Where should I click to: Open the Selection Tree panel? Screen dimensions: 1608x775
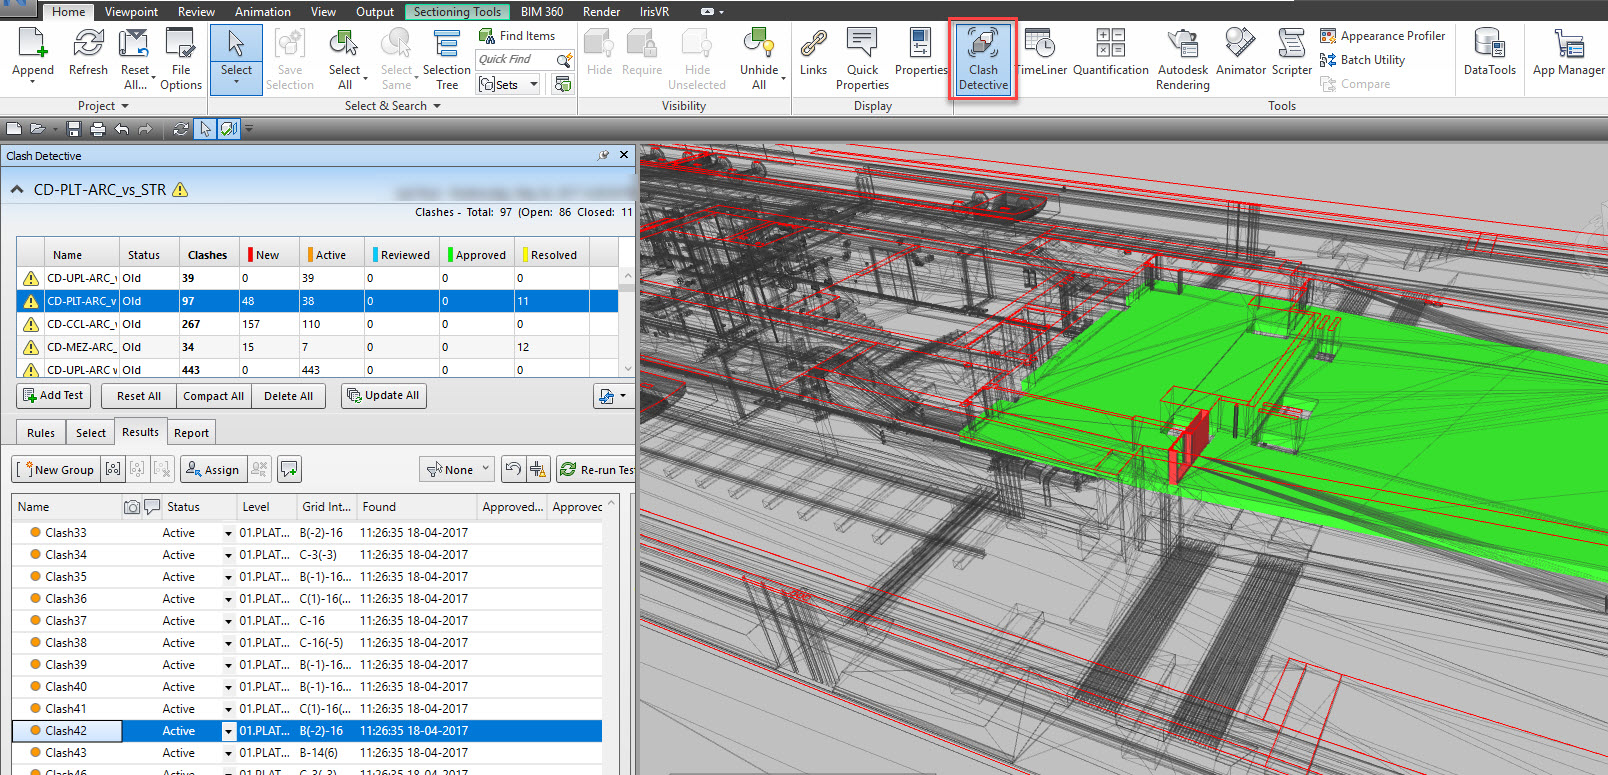click(x=446, y=59)
